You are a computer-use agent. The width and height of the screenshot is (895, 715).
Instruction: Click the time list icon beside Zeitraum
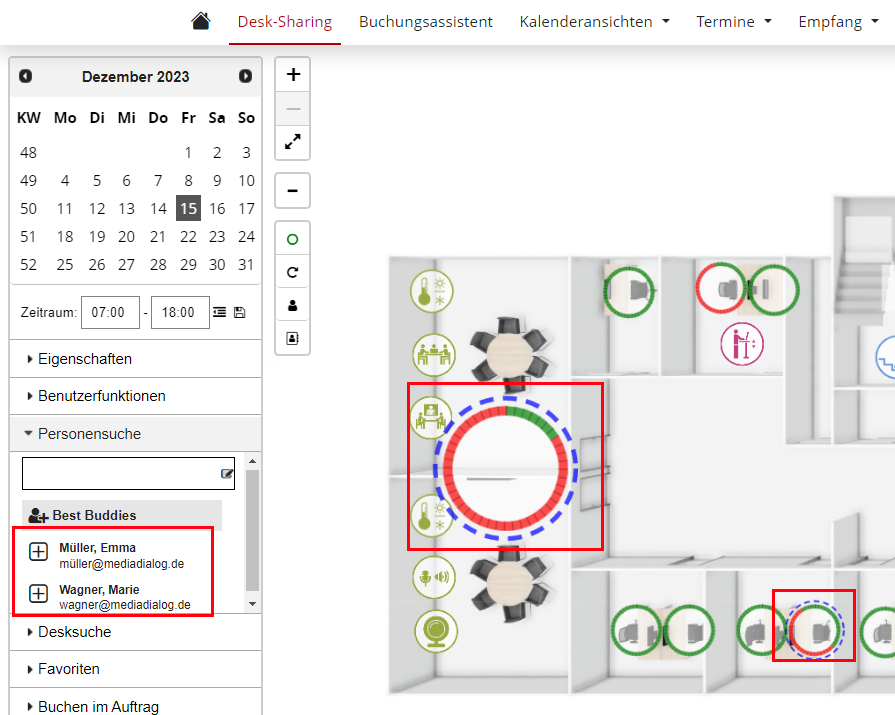(220, 312)
